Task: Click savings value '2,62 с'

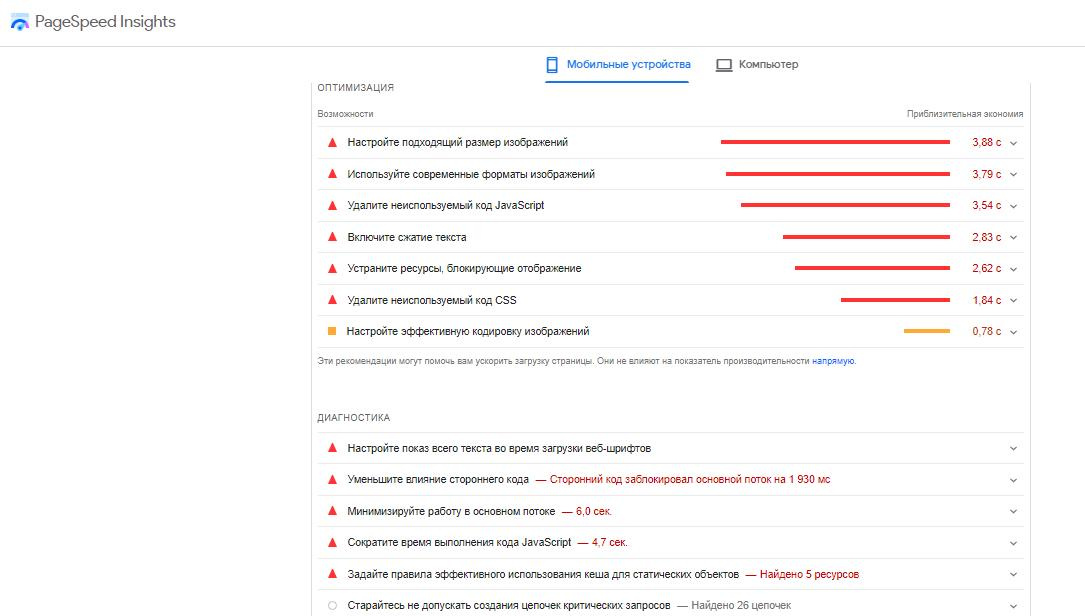Action: (987, 268)
